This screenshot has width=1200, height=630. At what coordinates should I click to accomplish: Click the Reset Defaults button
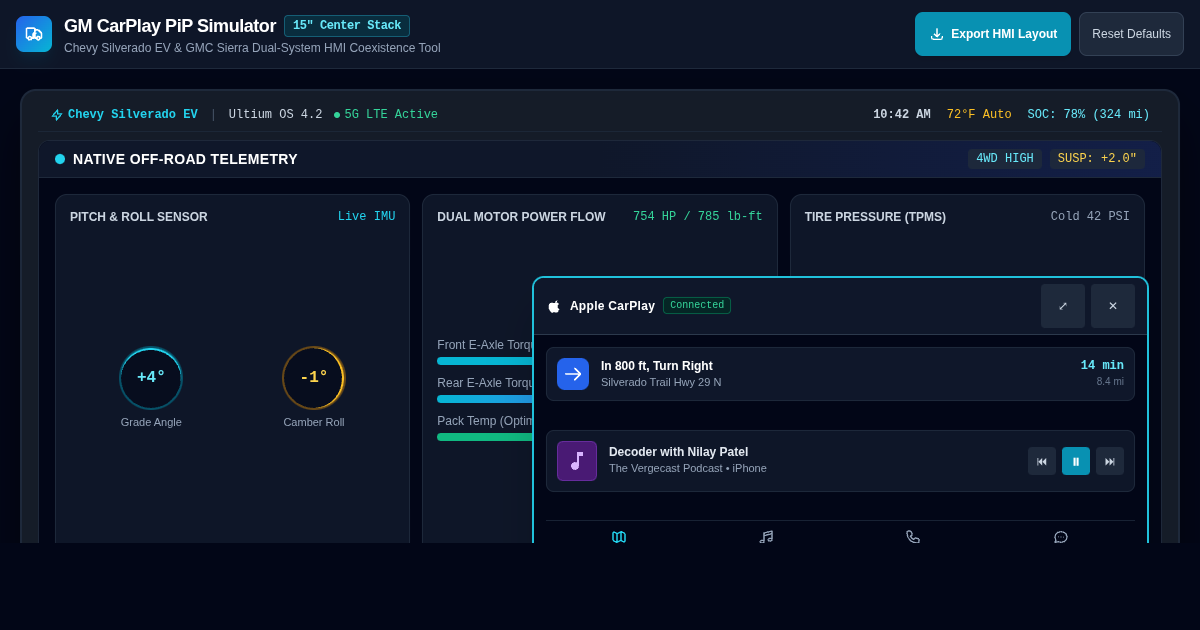[1131, 34]
